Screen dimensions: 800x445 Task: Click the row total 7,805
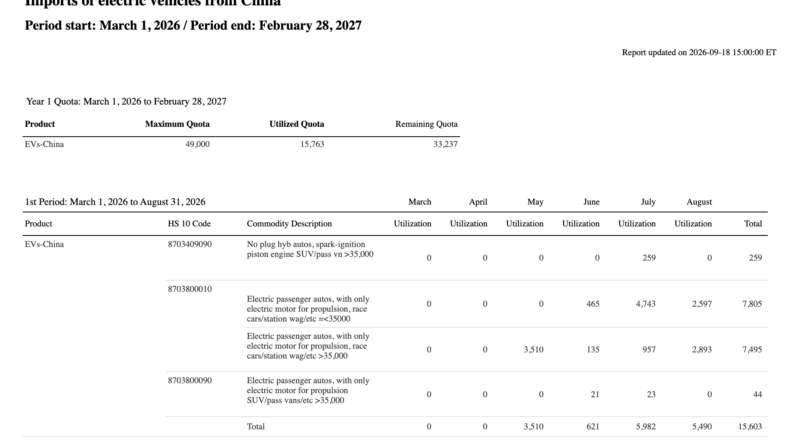(752, 304)
